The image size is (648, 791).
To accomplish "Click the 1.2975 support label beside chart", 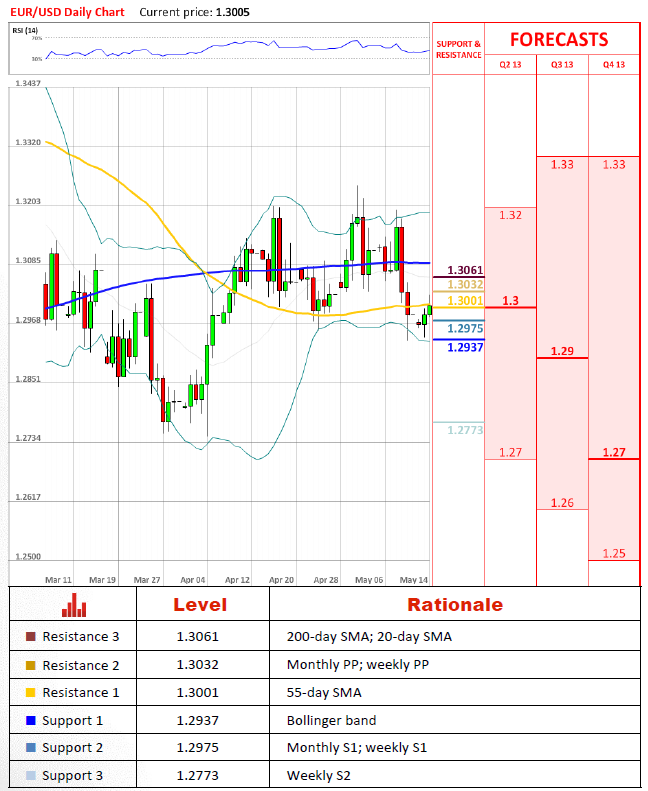I will coord(465,329).
